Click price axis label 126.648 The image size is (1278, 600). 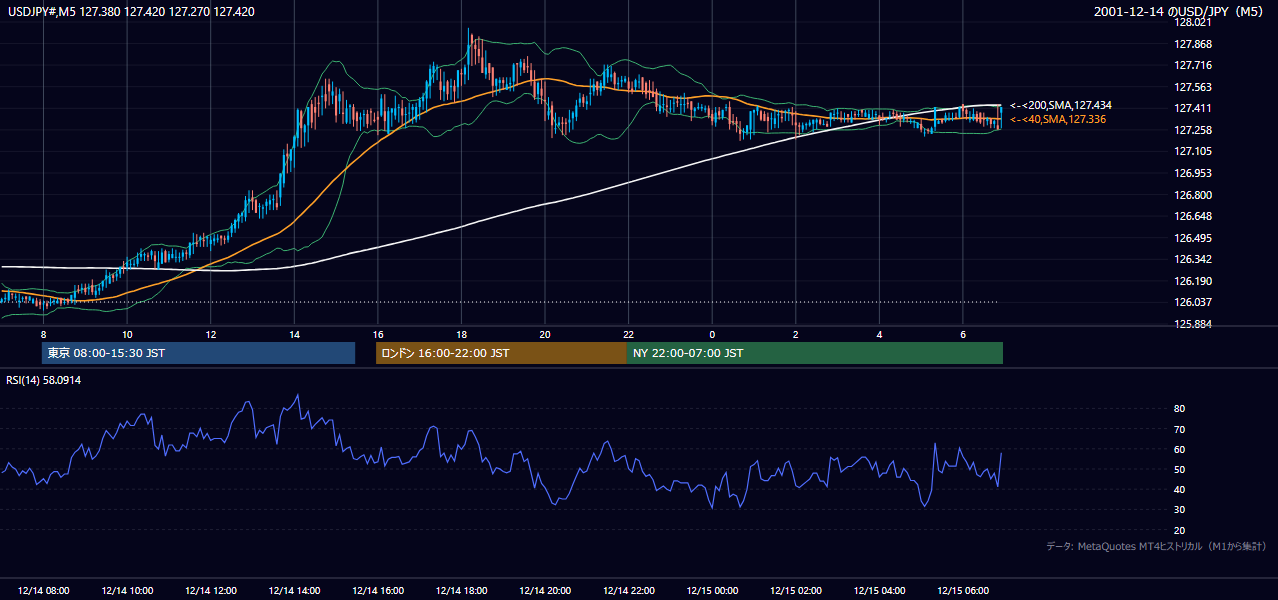pos(1193,216)
